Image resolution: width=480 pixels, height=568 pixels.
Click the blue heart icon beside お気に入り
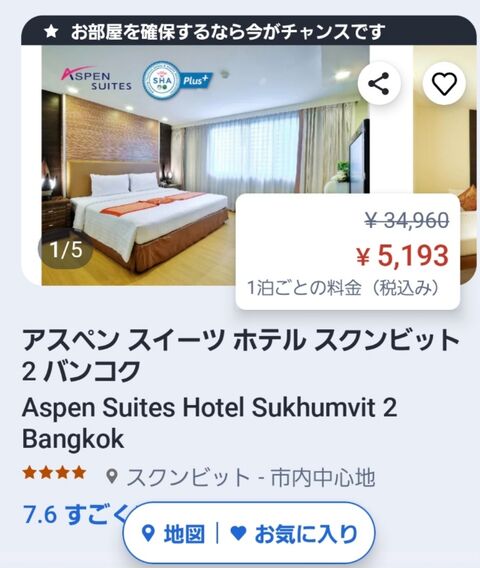pyautogui.click(x=238, y=533)
